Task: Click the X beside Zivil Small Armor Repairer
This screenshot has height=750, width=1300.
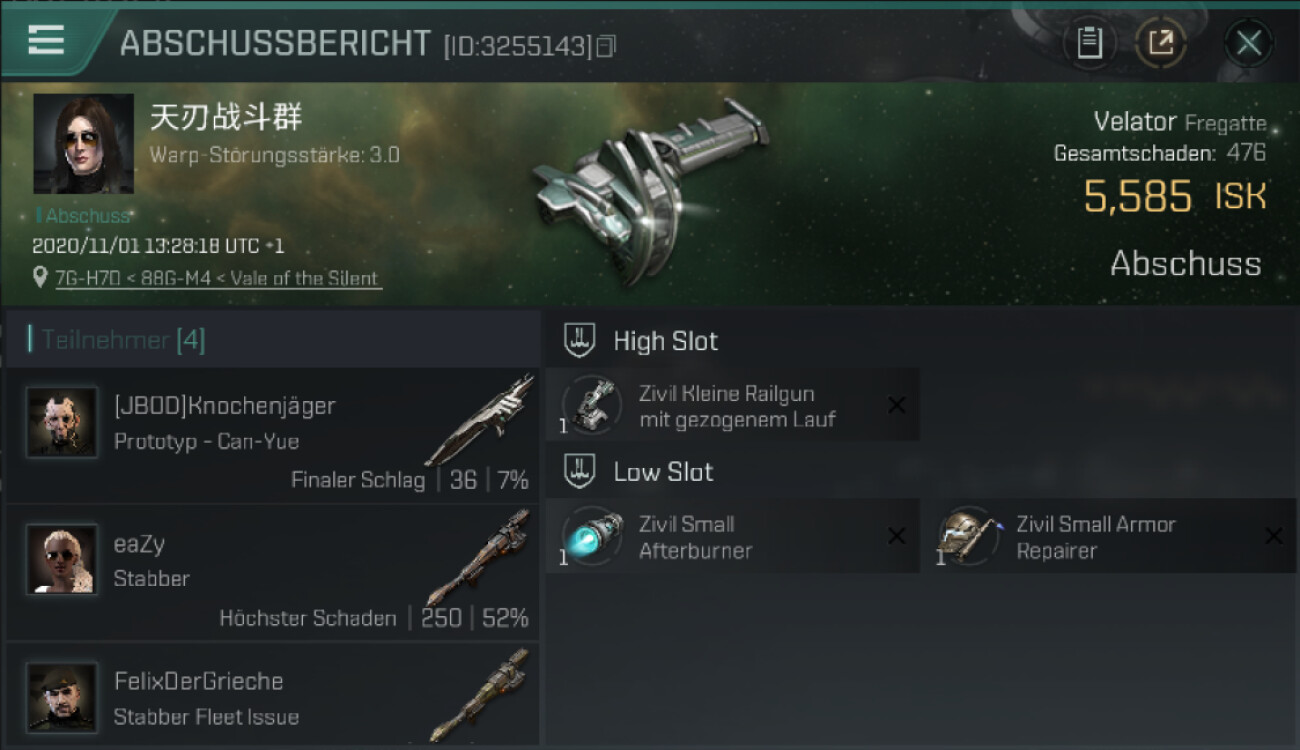Action: click(1274, 537)
